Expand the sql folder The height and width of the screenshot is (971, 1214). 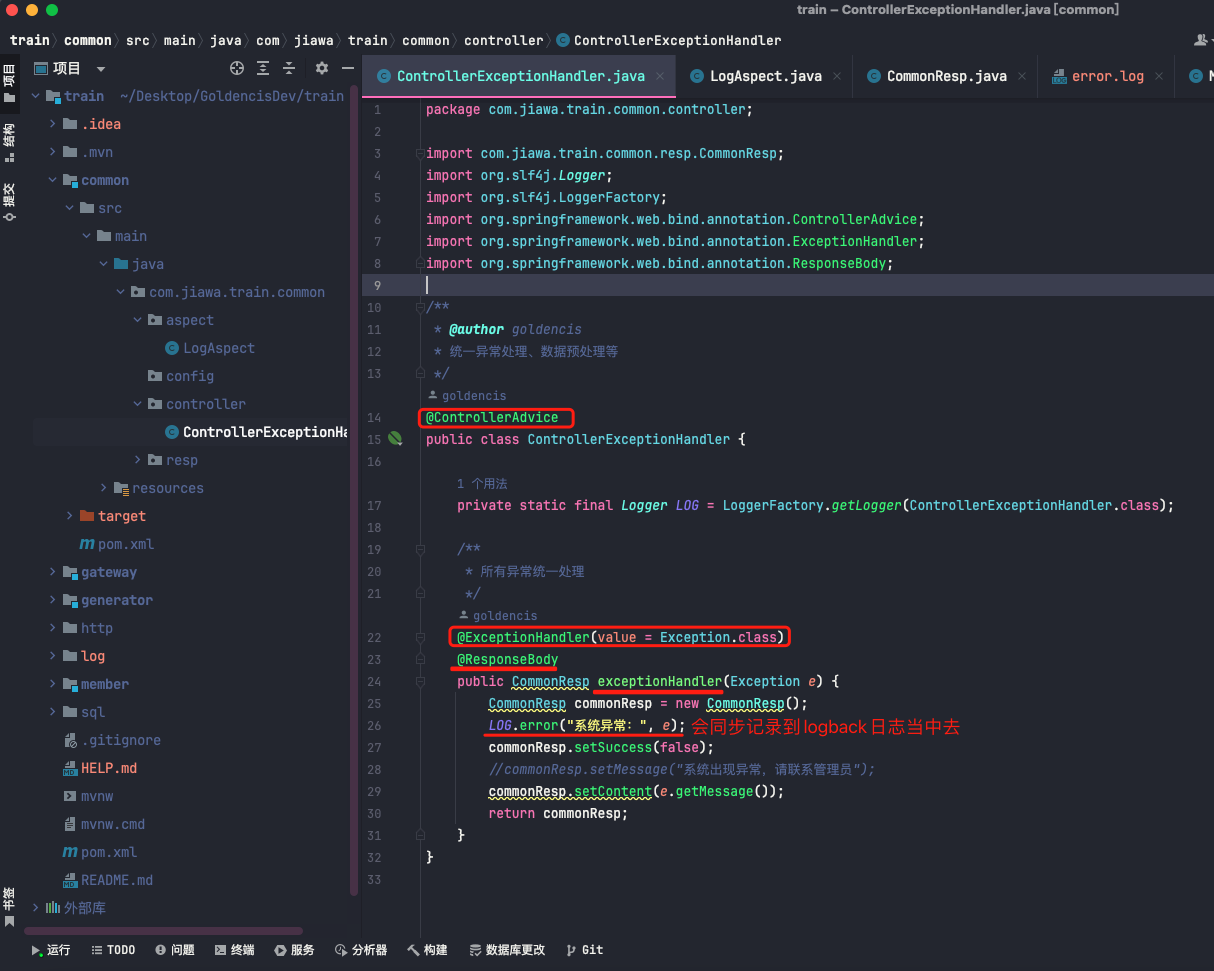pos(53,712)
